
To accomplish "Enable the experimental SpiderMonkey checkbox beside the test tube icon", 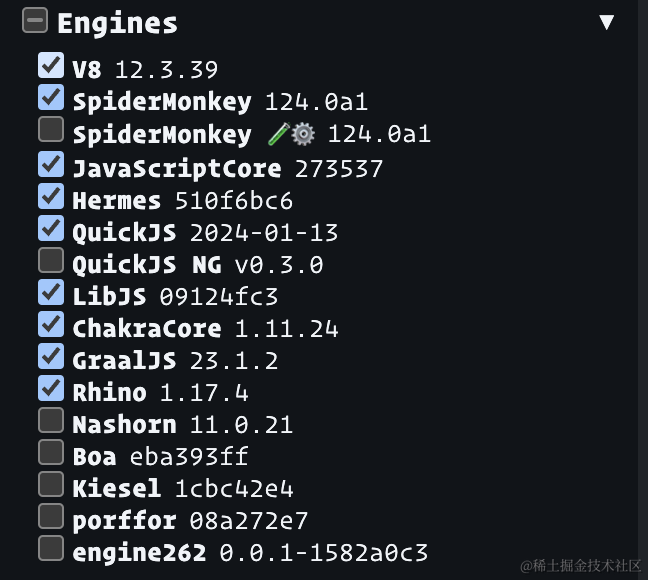I will [51, 129].
